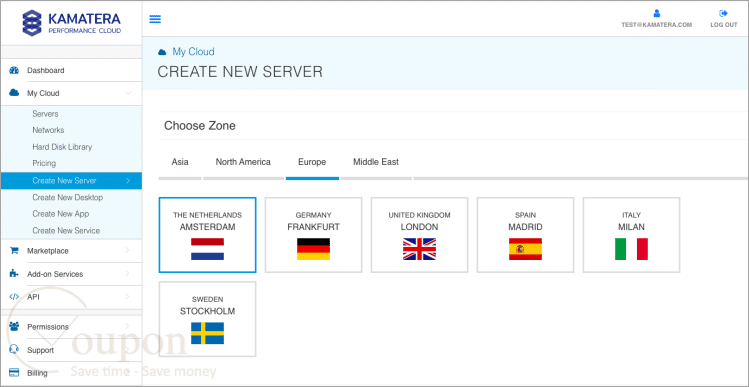Expand the Permissions chevron
749x387 pixels.
pyautogui.click(x=128, y=326)
